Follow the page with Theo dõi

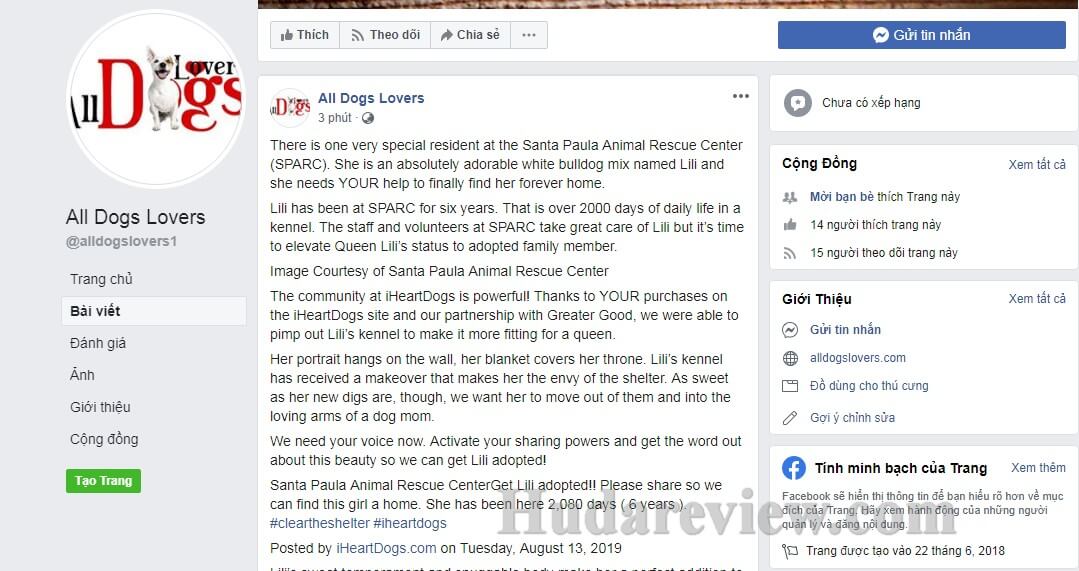pyautogui.click(x=385, y=35)
